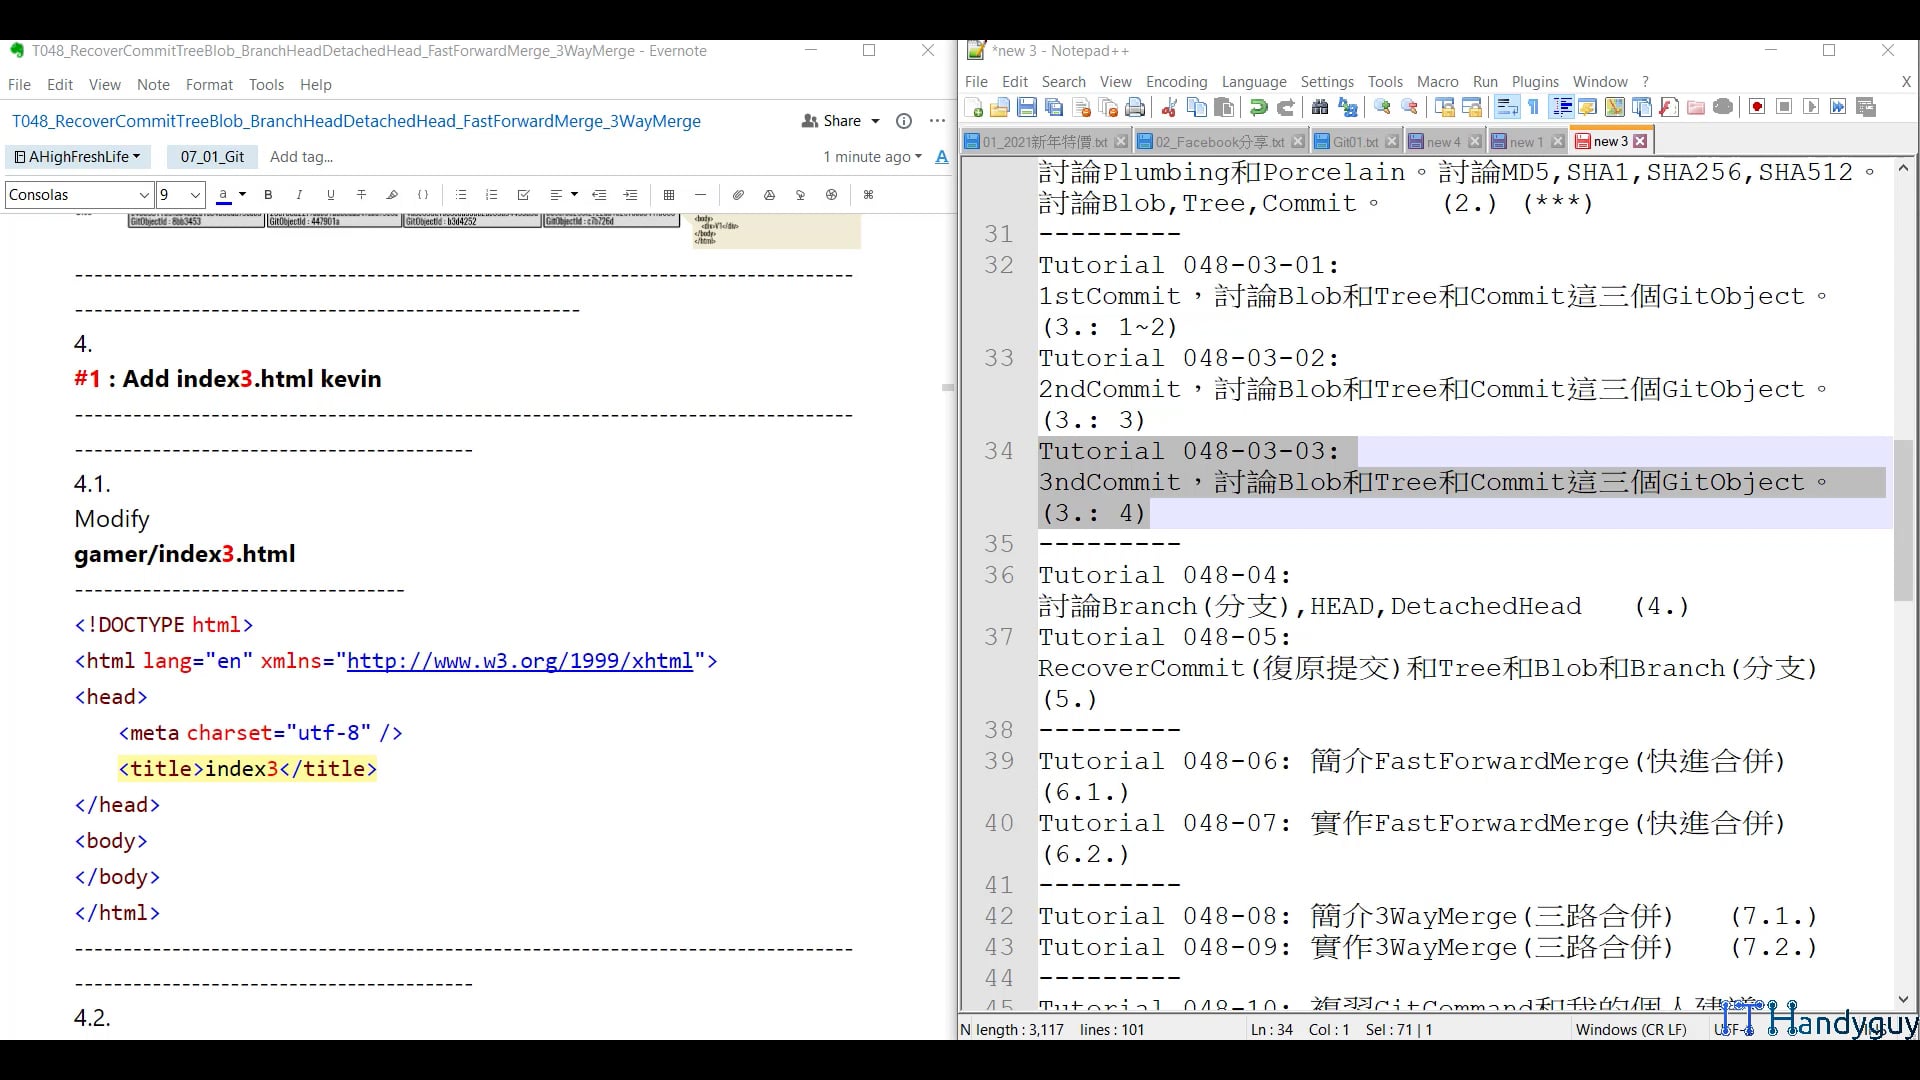
Task: Toggle bold formatting in Evernote
Action: pos(268,194)
